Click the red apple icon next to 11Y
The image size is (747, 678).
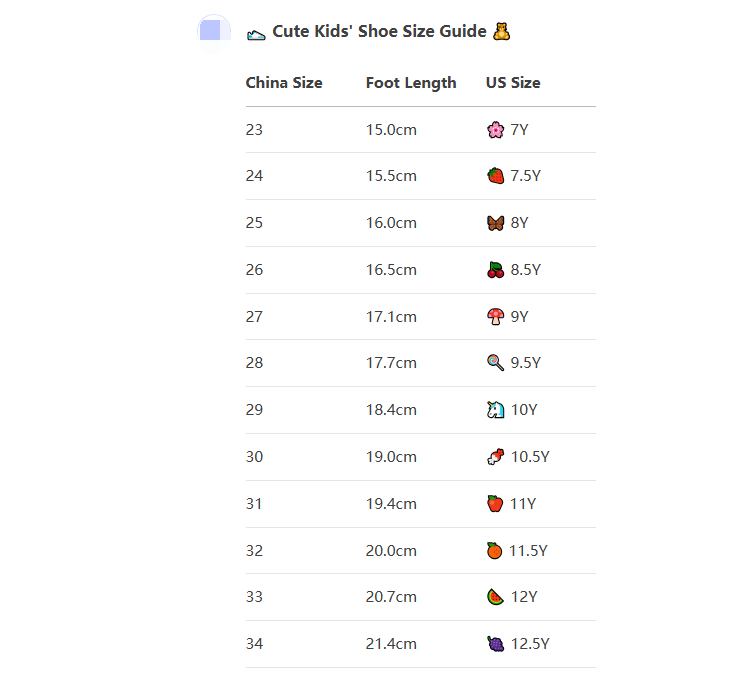(x=495, y=504)
